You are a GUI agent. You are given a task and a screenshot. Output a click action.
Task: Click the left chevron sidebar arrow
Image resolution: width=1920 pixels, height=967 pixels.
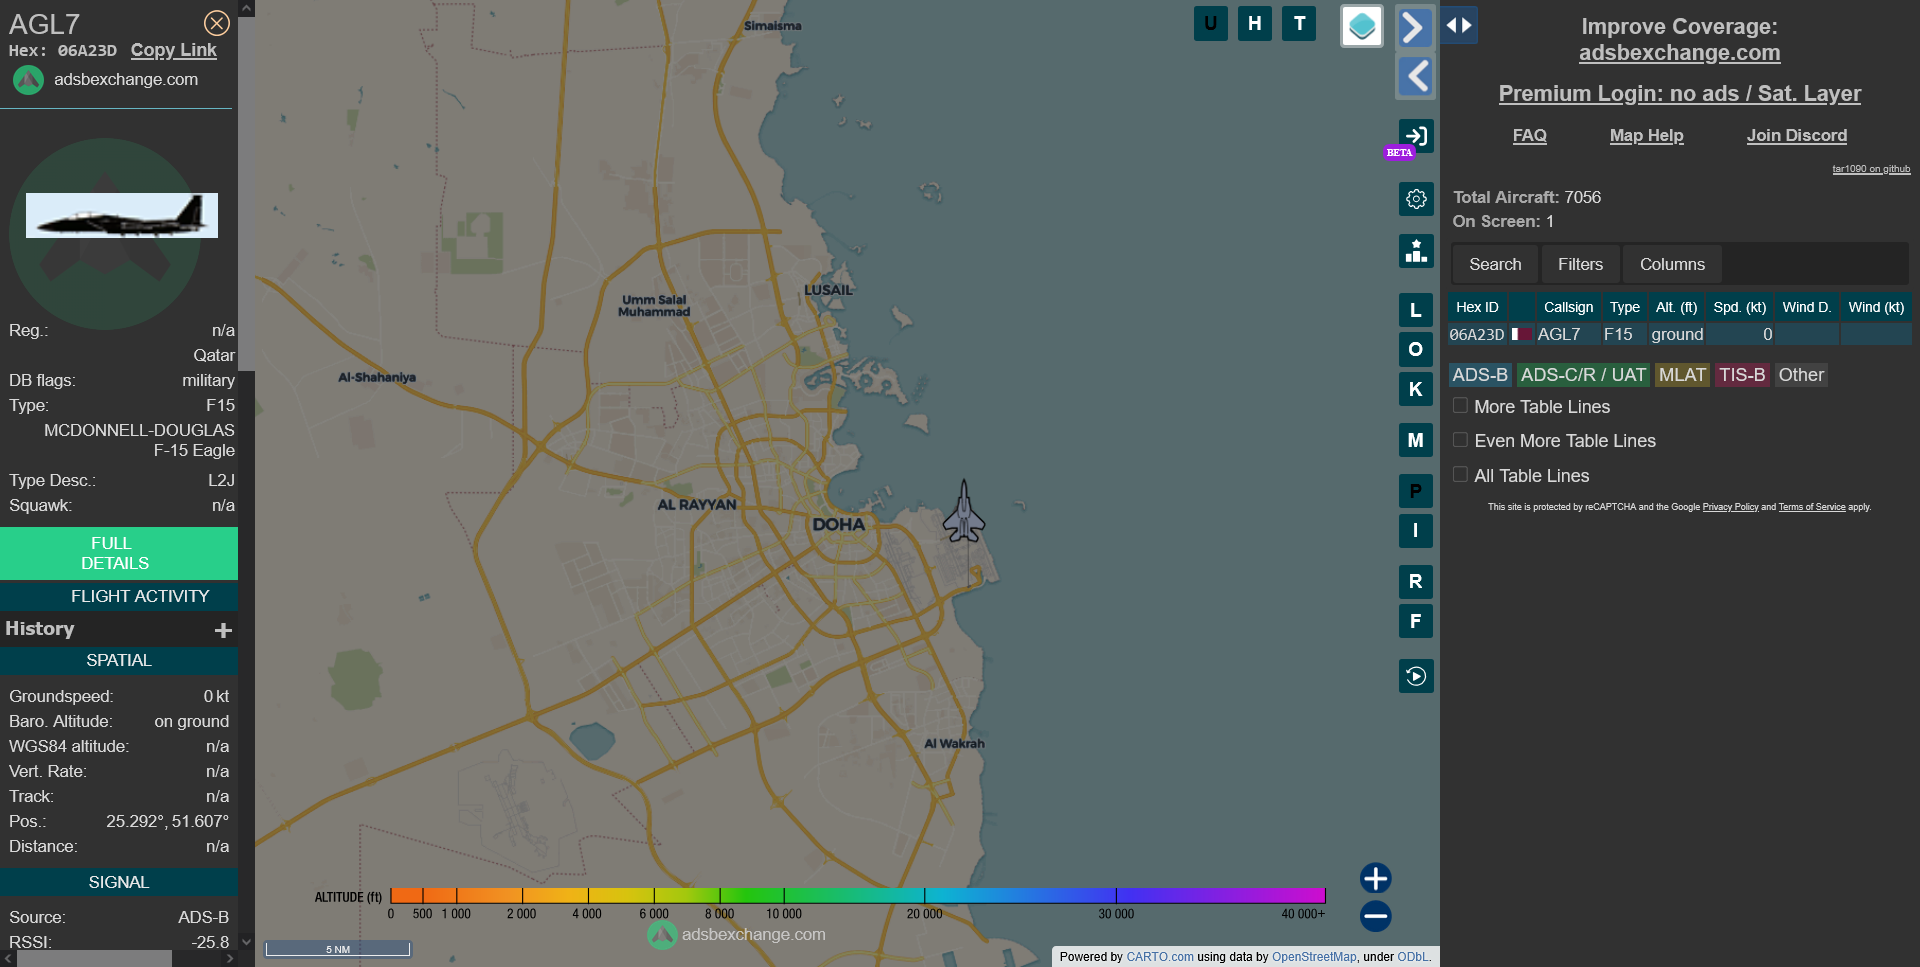click(1414, 77)
